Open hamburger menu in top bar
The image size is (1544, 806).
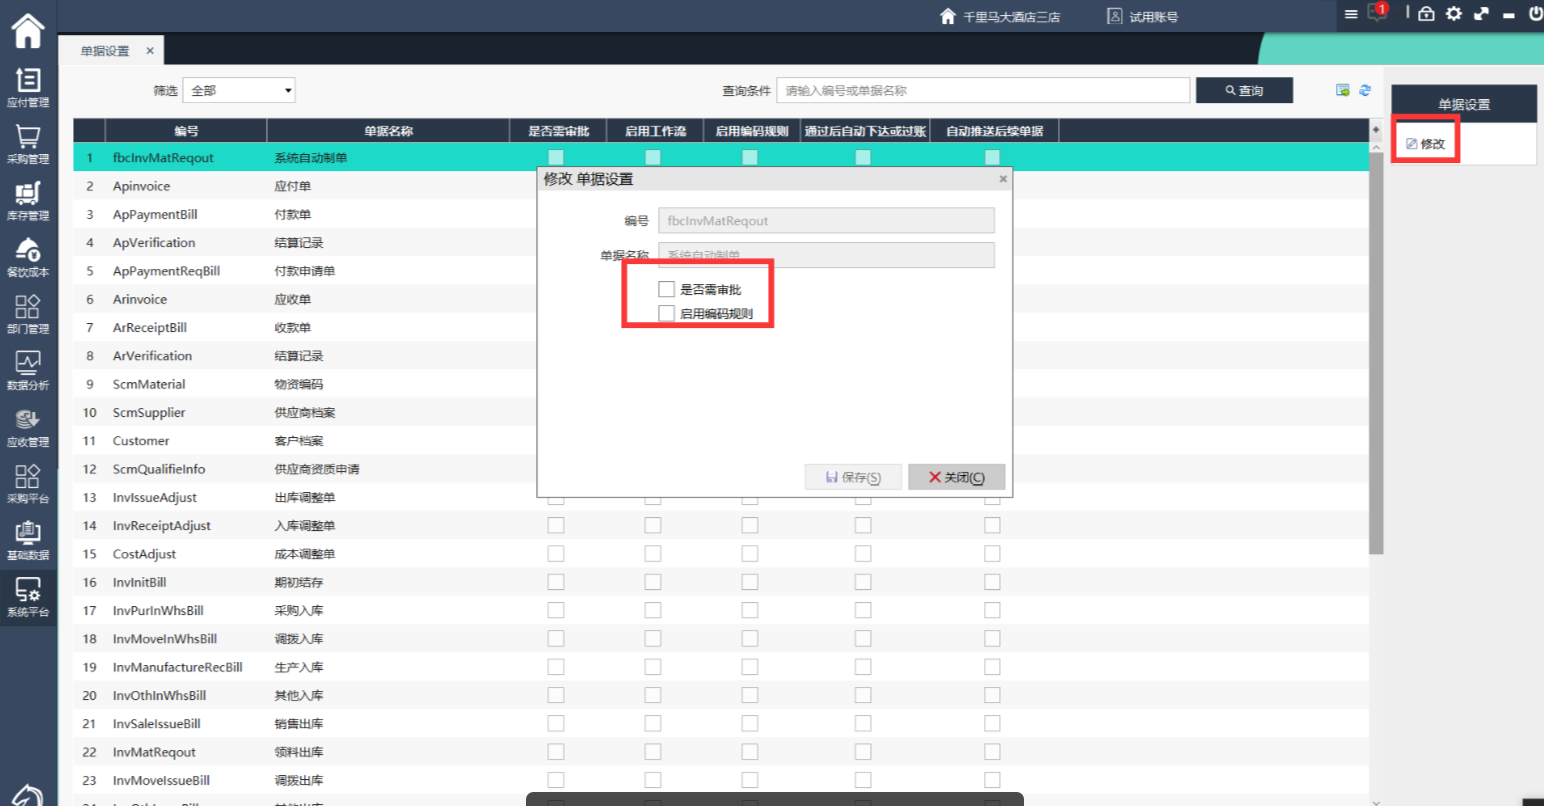1351,14
